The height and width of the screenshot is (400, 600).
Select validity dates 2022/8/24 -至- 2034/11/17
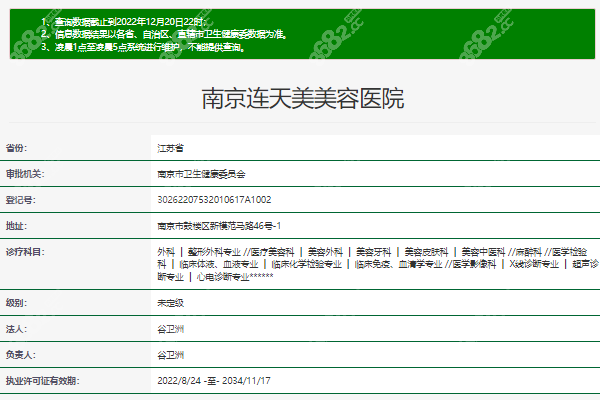[214, 380]
